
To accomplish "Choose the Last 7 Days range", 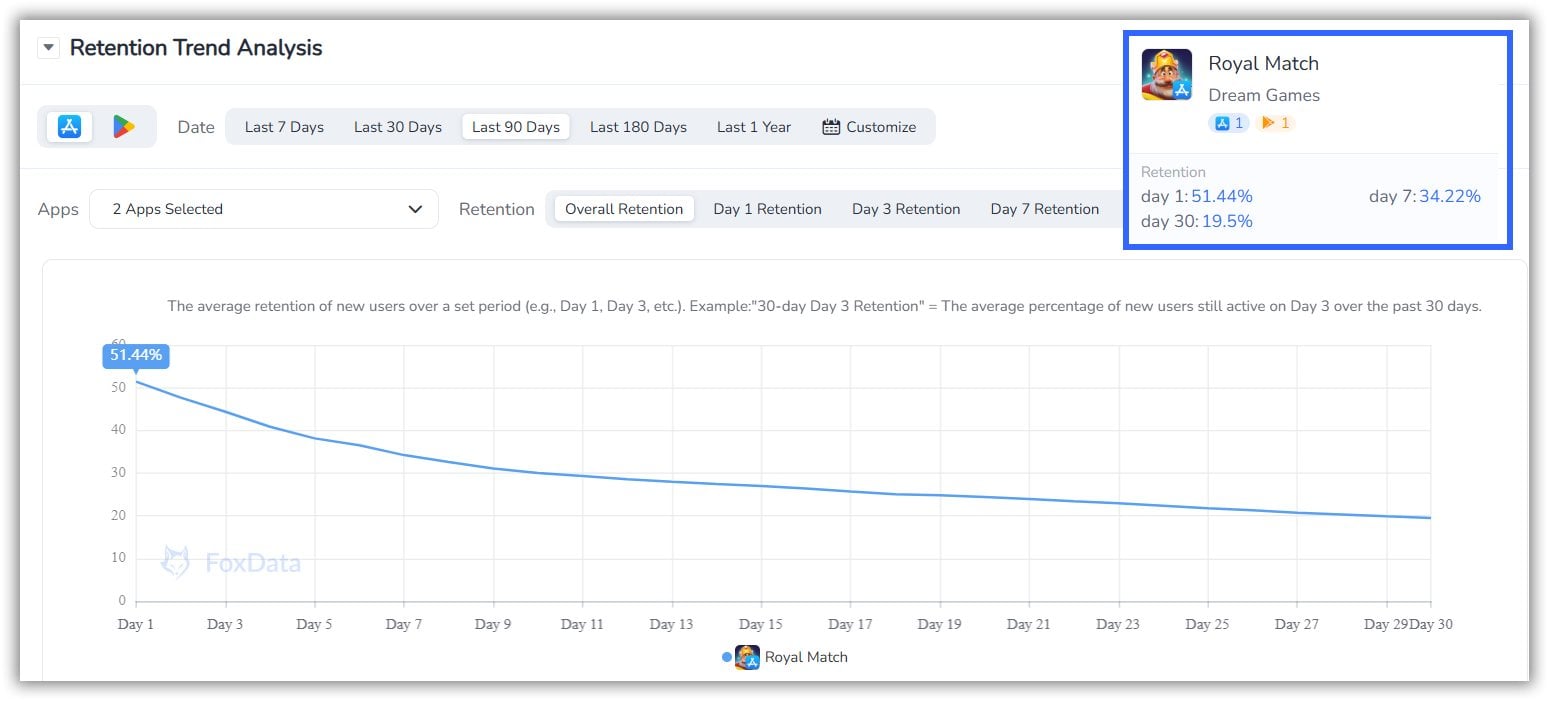I will 284,127.
